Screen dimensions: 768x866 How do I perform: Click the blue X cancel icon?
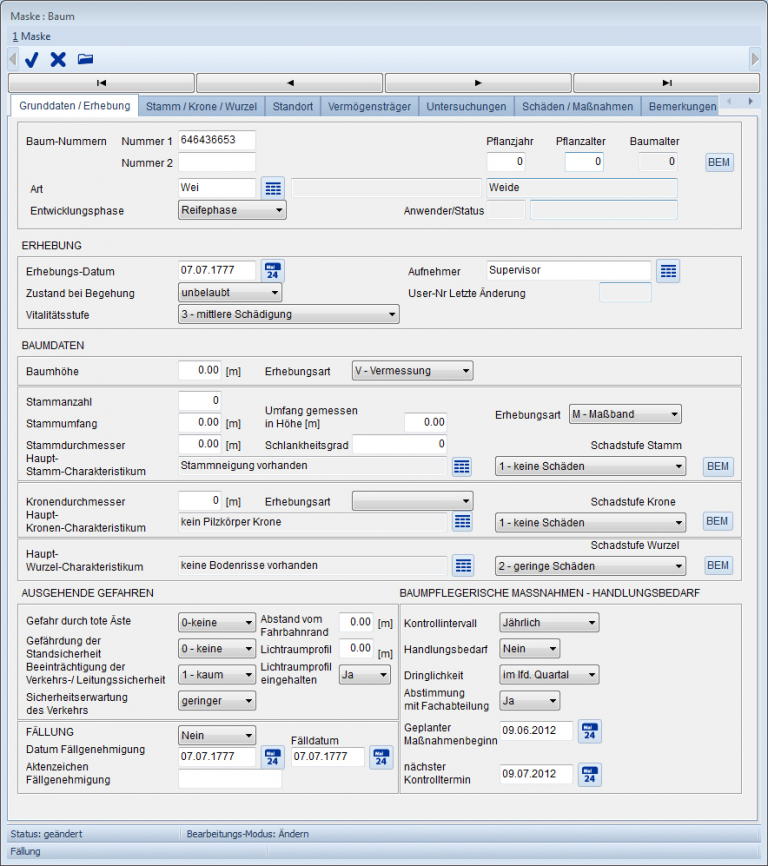click(x=58, y=59)
